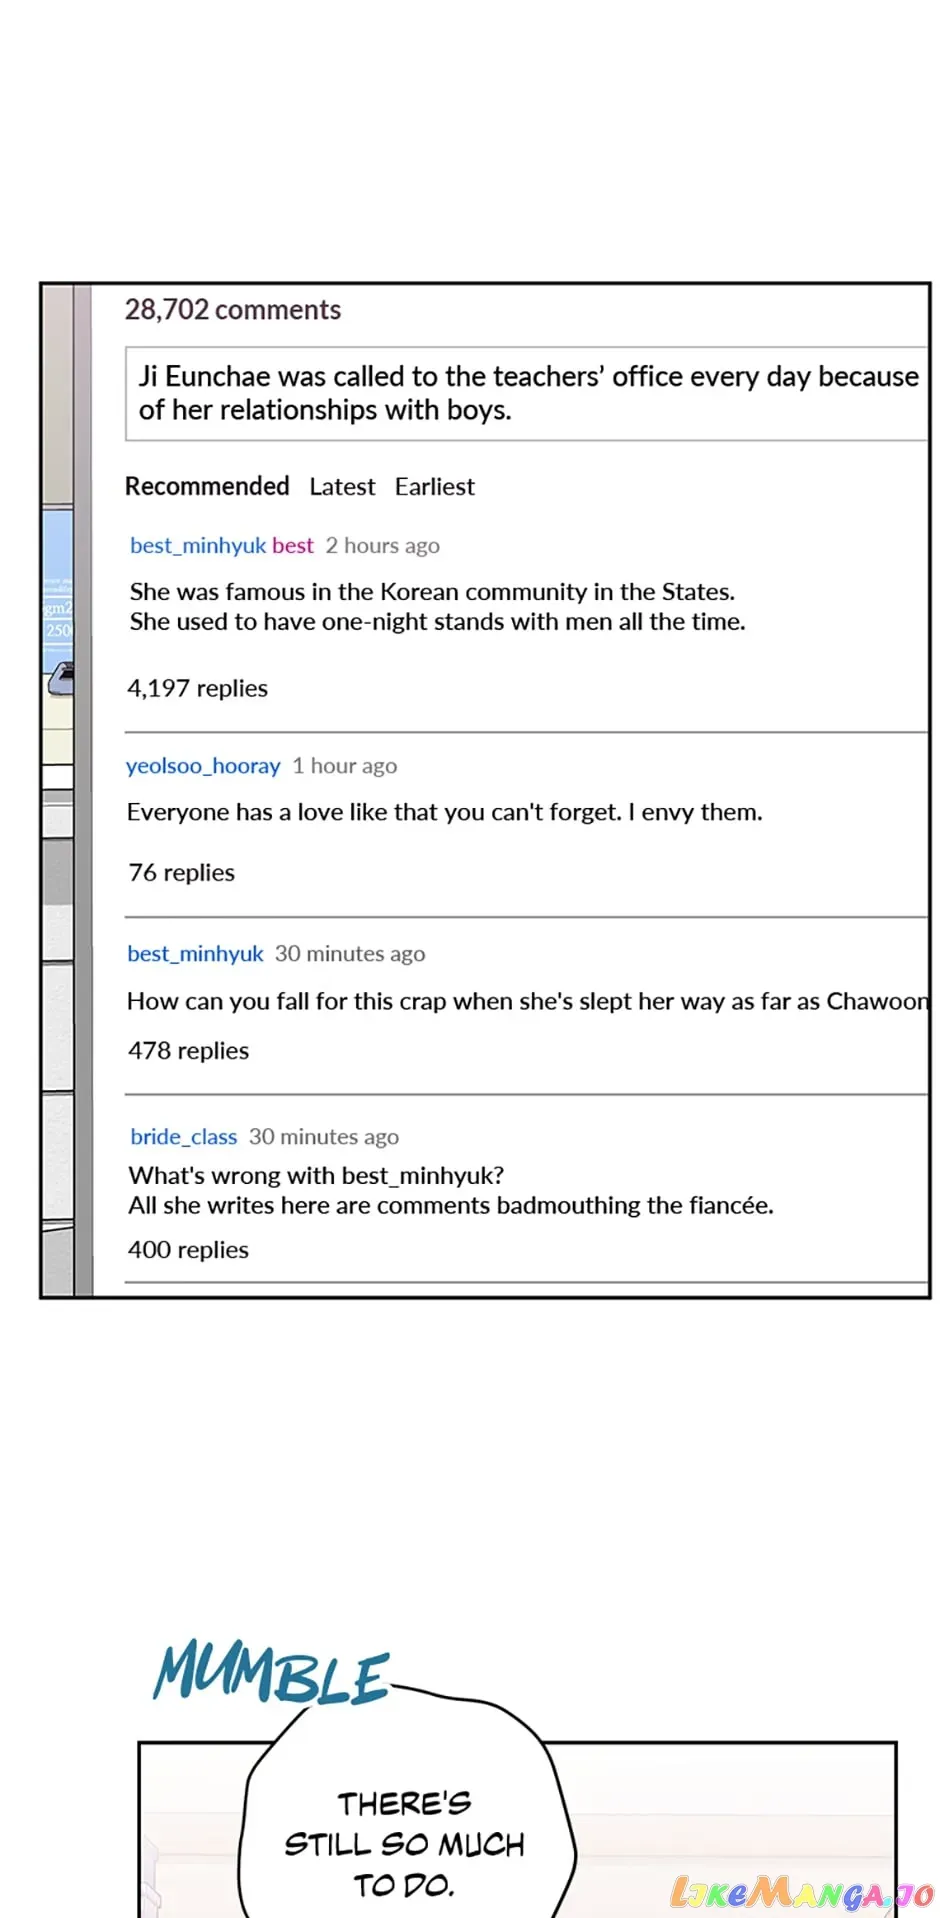940x1918 pixels.
Task: Expand the 4,197 replies thread
Action: pos(198,688)
